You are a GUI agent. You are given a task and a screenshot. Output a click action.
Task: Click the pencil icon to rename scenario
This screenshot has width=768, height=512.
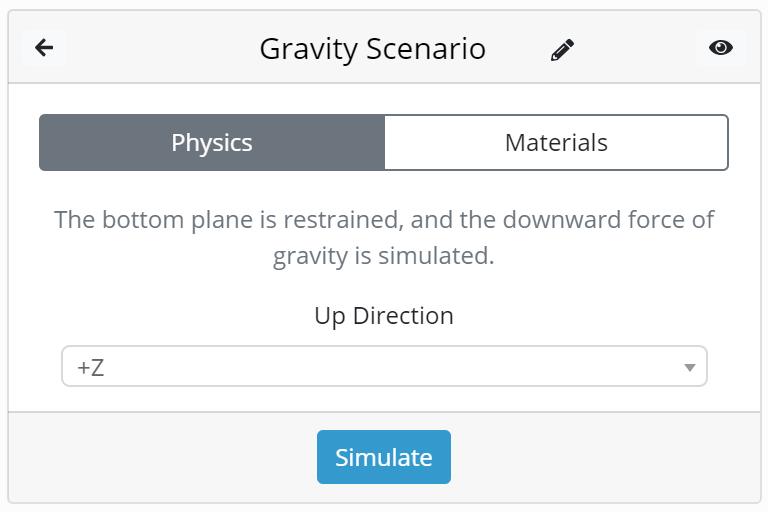tap(562, 49)
